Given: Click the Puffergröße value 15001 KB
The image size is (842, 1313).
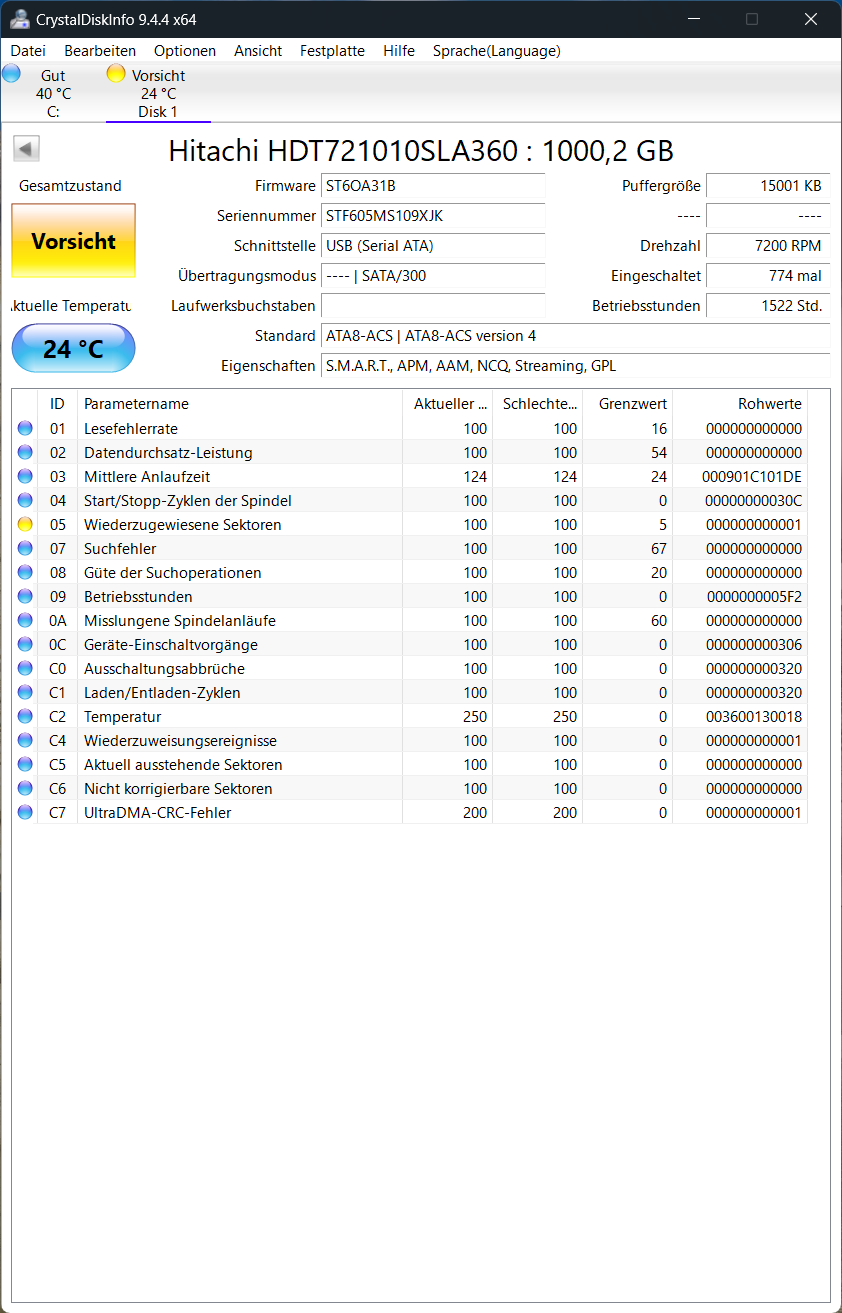Looking at the screenshot, I should 768,186.
